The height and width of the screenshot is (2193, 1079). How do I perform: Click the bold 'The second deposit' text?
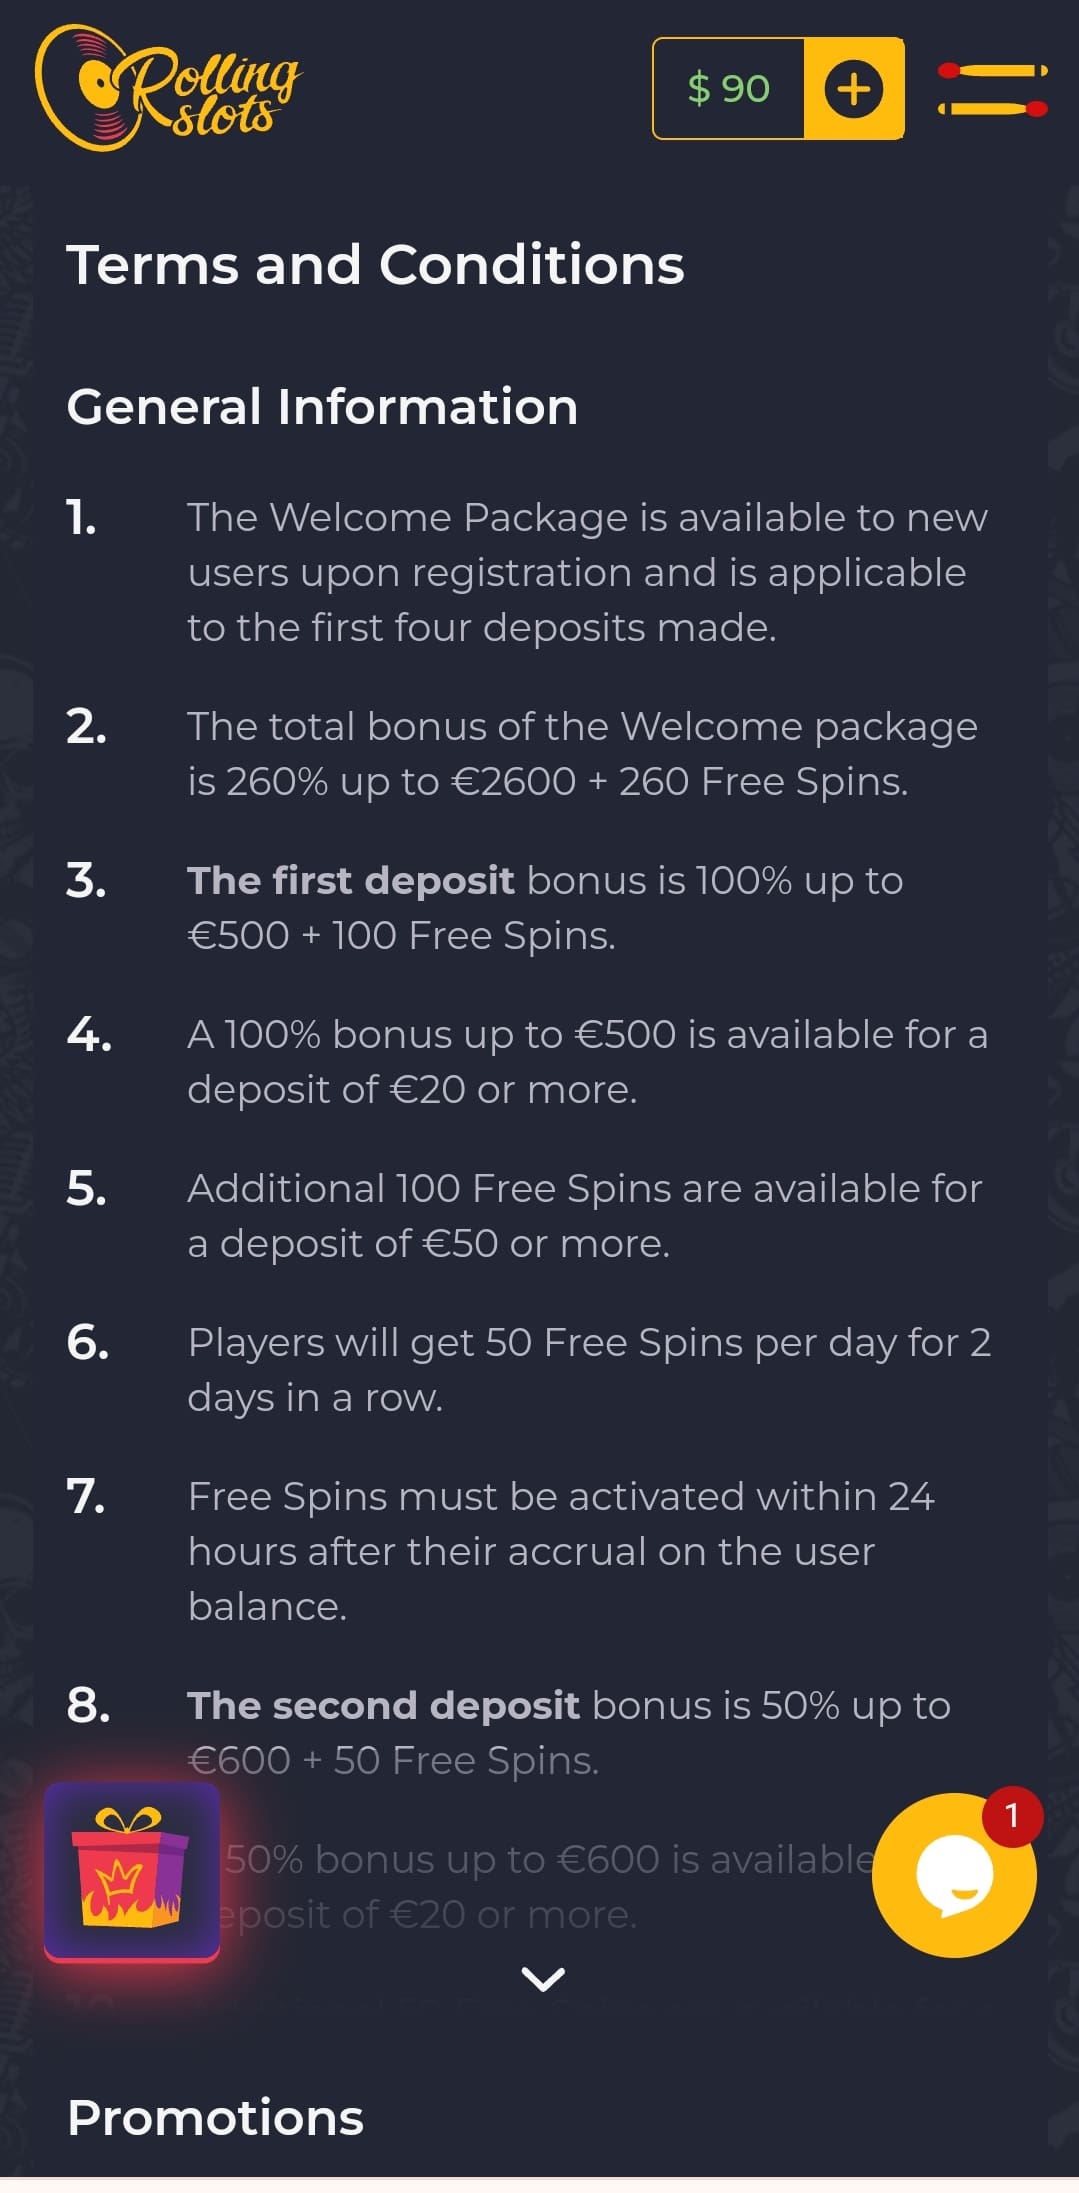click(x=383, y=1706)
